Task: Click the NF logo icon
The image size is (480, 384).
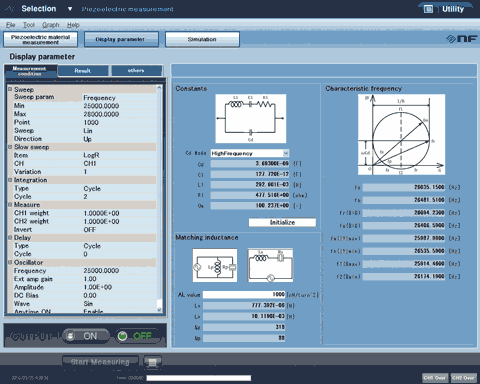Action: pyautogui.click(x=462, y=39)
